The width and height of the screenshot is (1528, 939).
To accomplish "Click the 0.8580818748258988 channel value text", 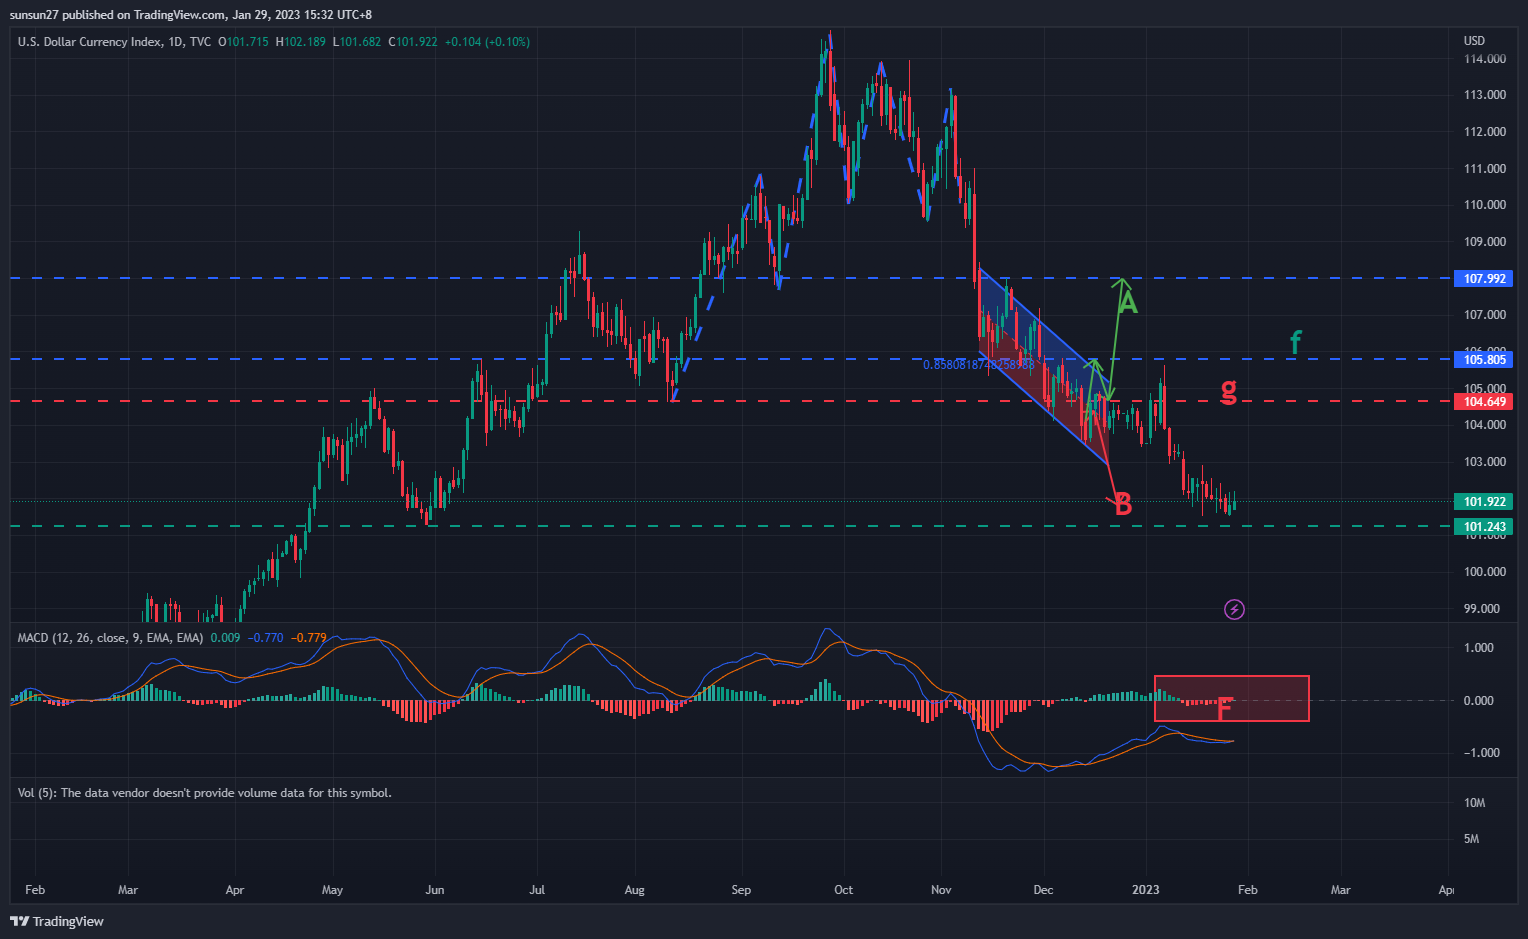I will [978, 365].
